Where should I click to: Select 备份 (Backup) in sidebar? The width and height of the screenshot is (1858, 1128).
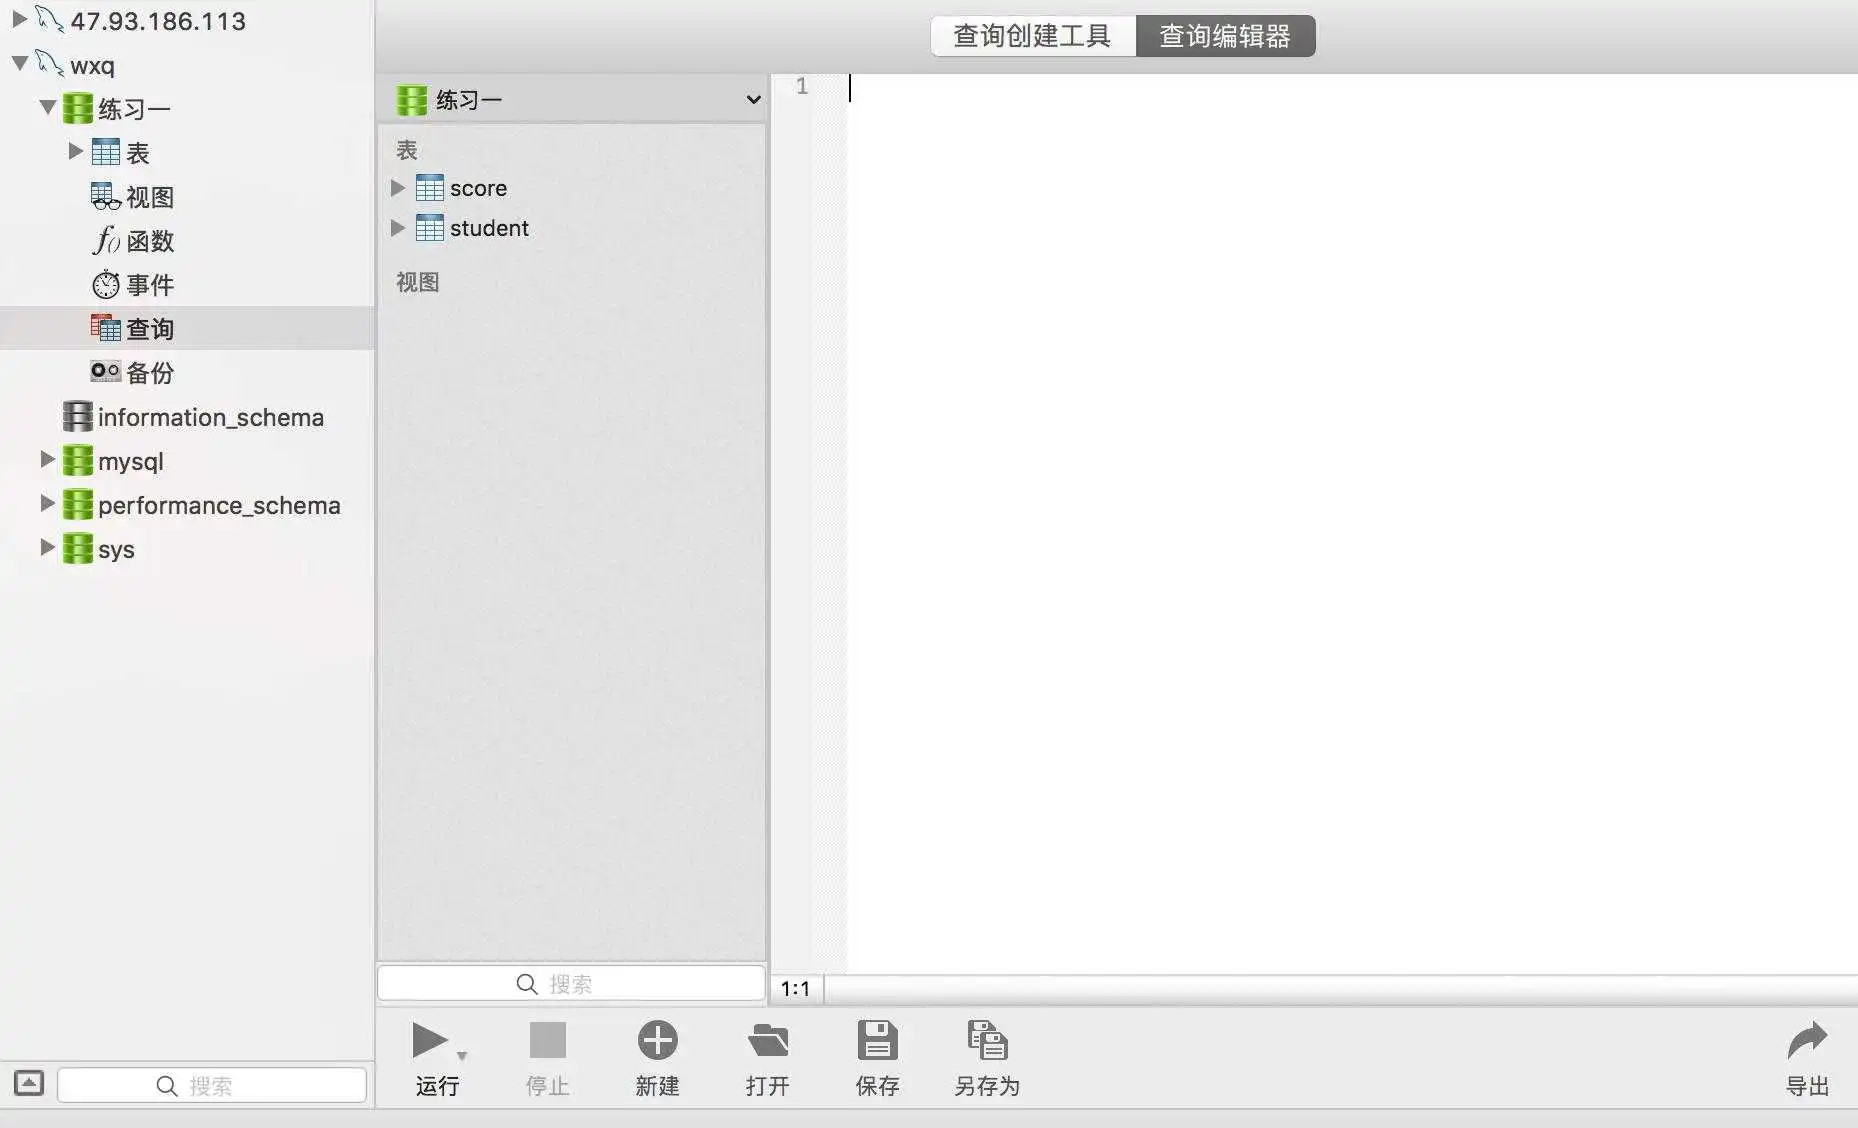(149, 373)
